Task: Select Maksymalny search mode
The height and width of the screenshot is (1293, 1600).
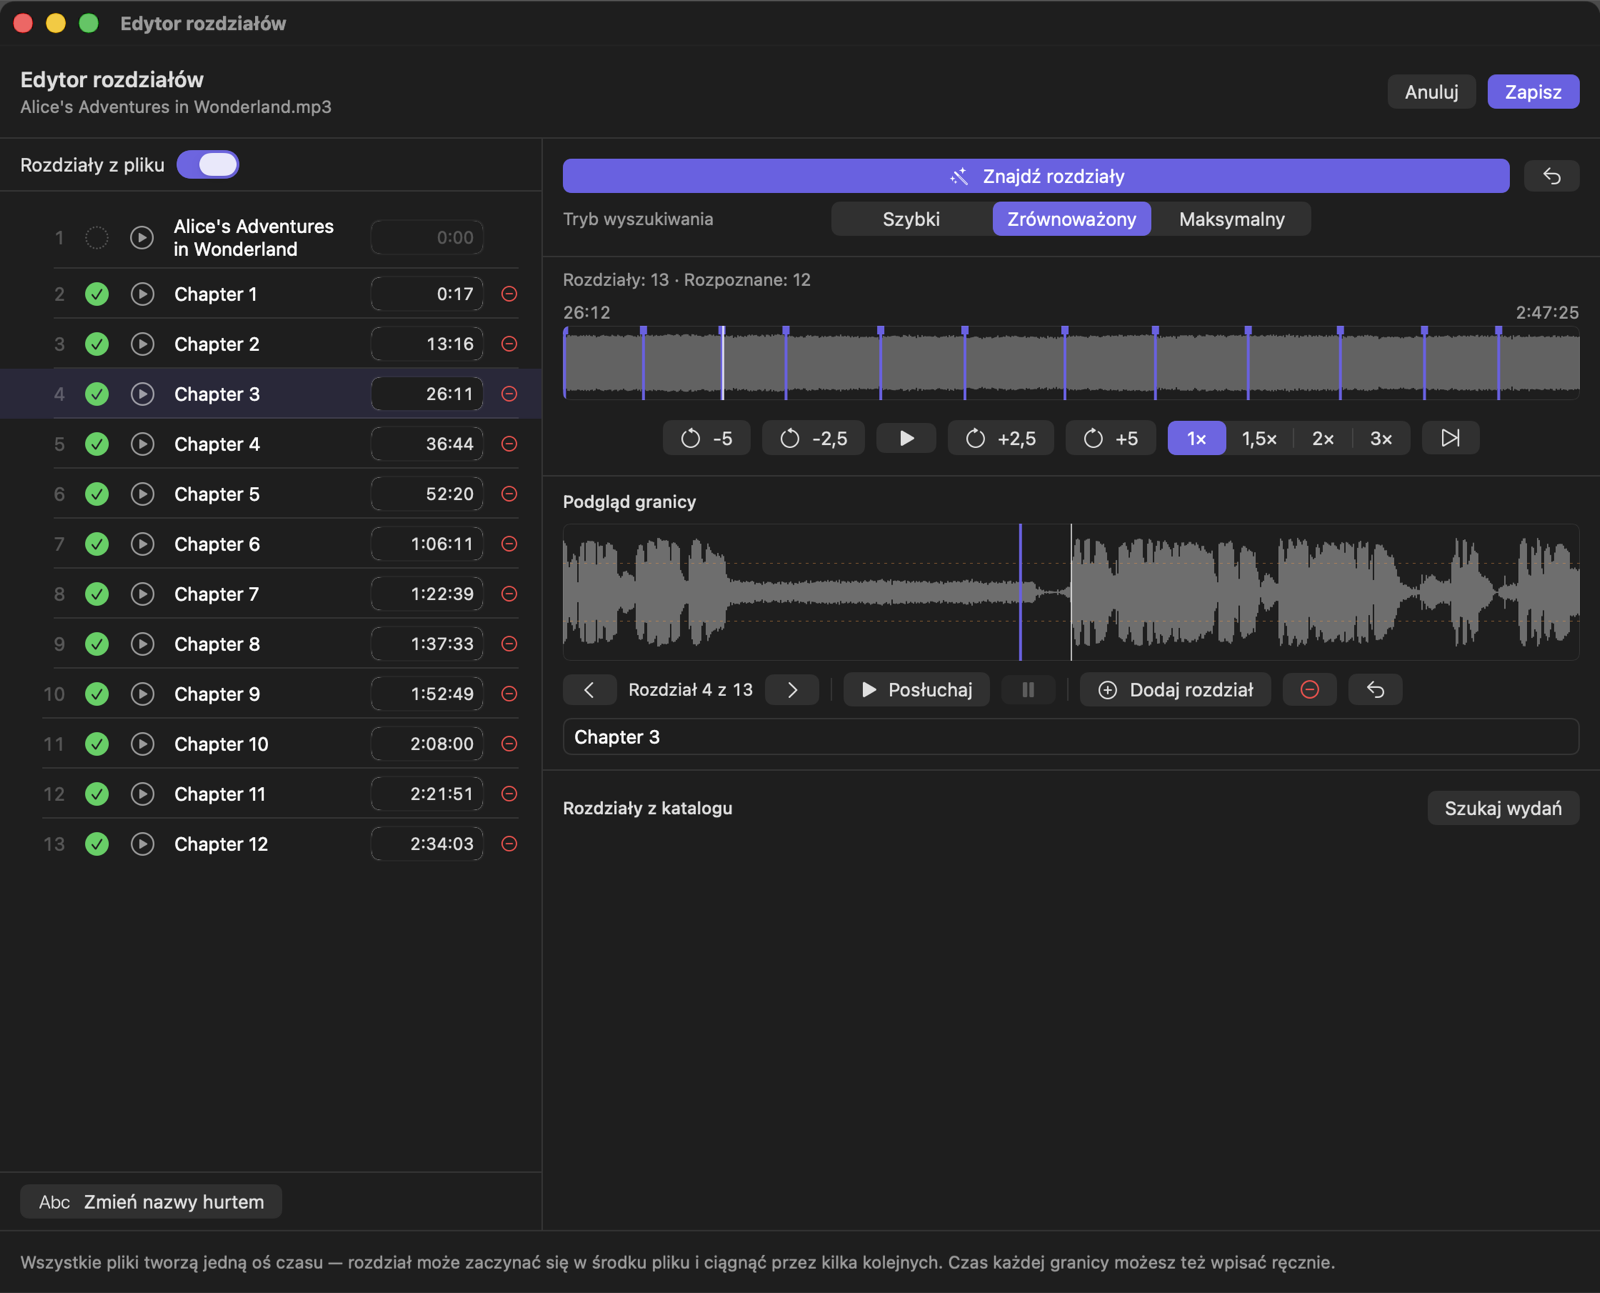Action: [1232, 219]
